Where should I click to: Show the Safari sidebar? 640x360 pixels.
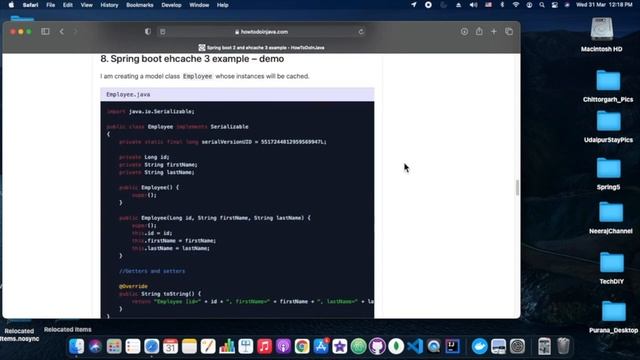pyautogui.click(x=45, y=31)
